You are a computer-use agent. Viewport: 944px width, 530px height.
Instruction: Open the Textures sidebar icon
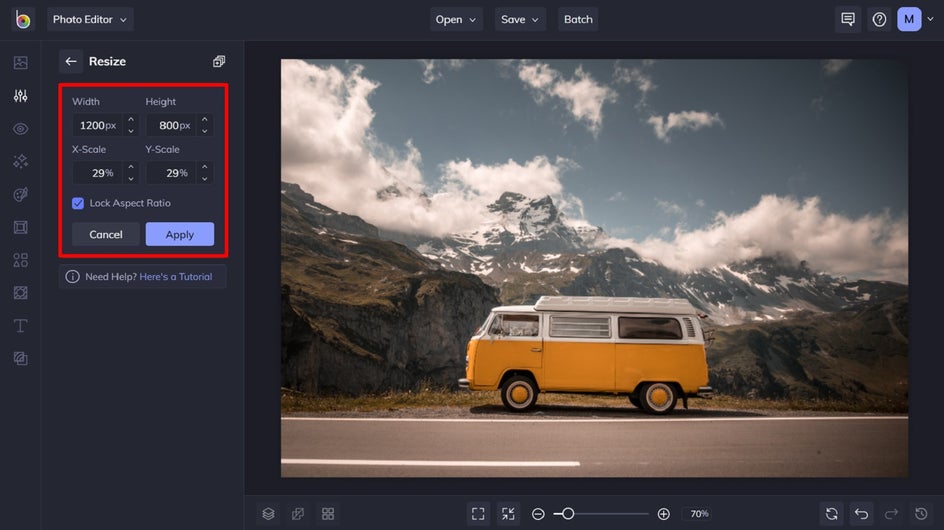[x=20, y=358]
